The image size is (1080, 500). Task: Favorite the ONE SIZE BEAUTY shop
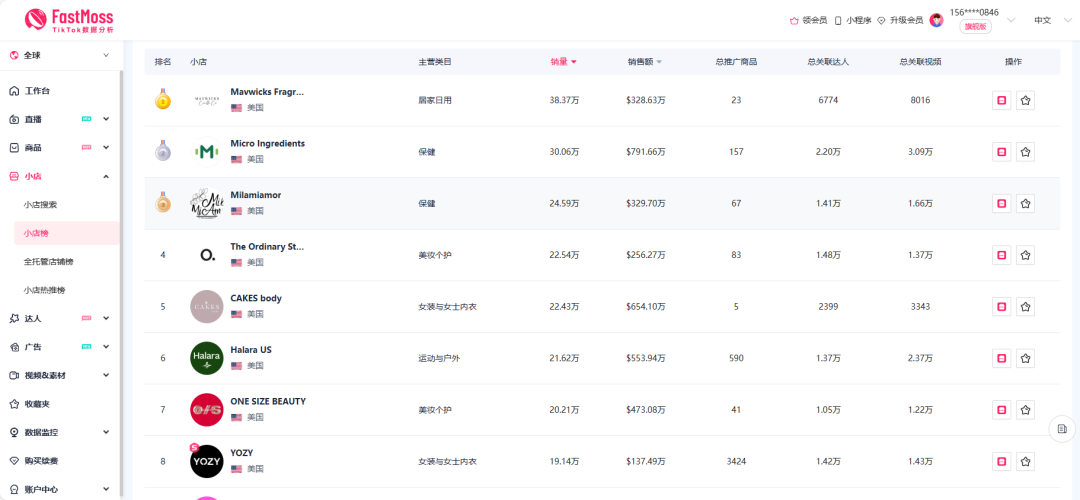tap(1026, 410)
